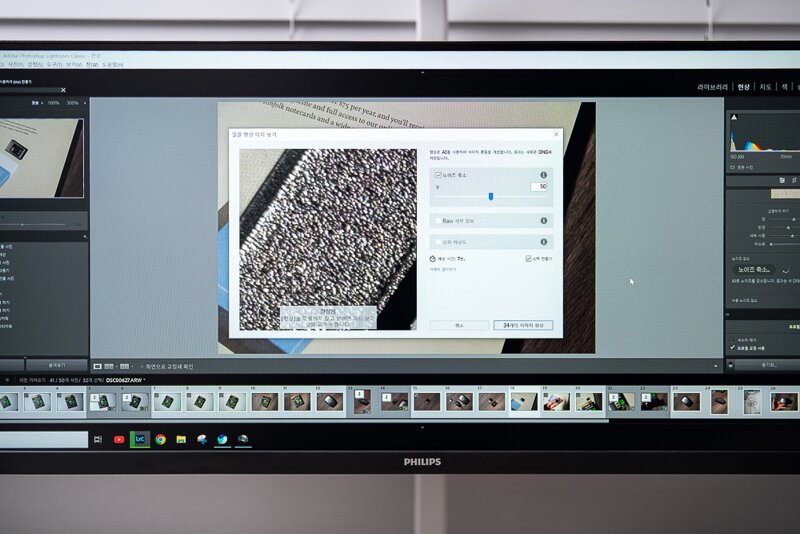Click info icon in Super Resolution row
Screen dimensions: 800x534
543,242
